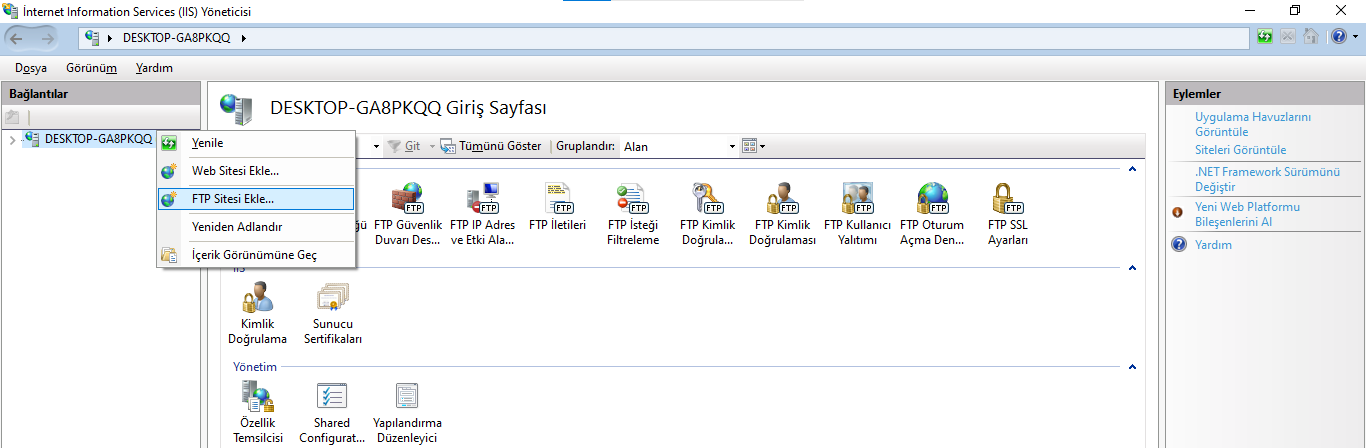Choose Yeniden Adlandır from context menu

pos(256,227)
